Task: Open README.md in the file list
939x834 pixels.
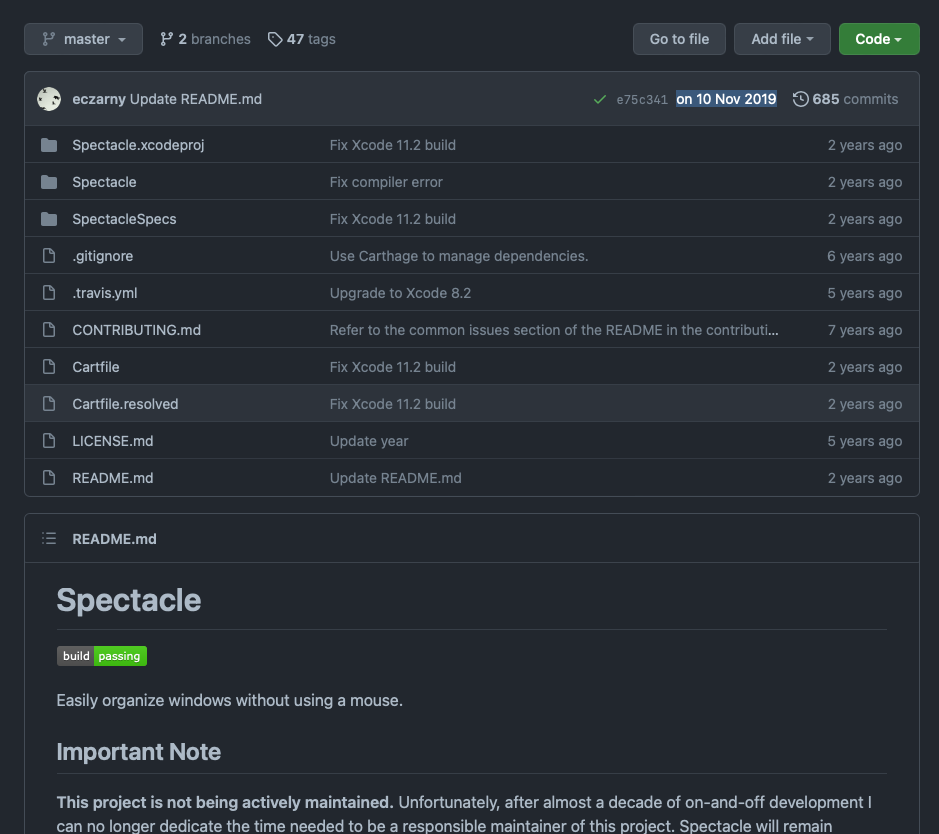Action: [113, 478]
